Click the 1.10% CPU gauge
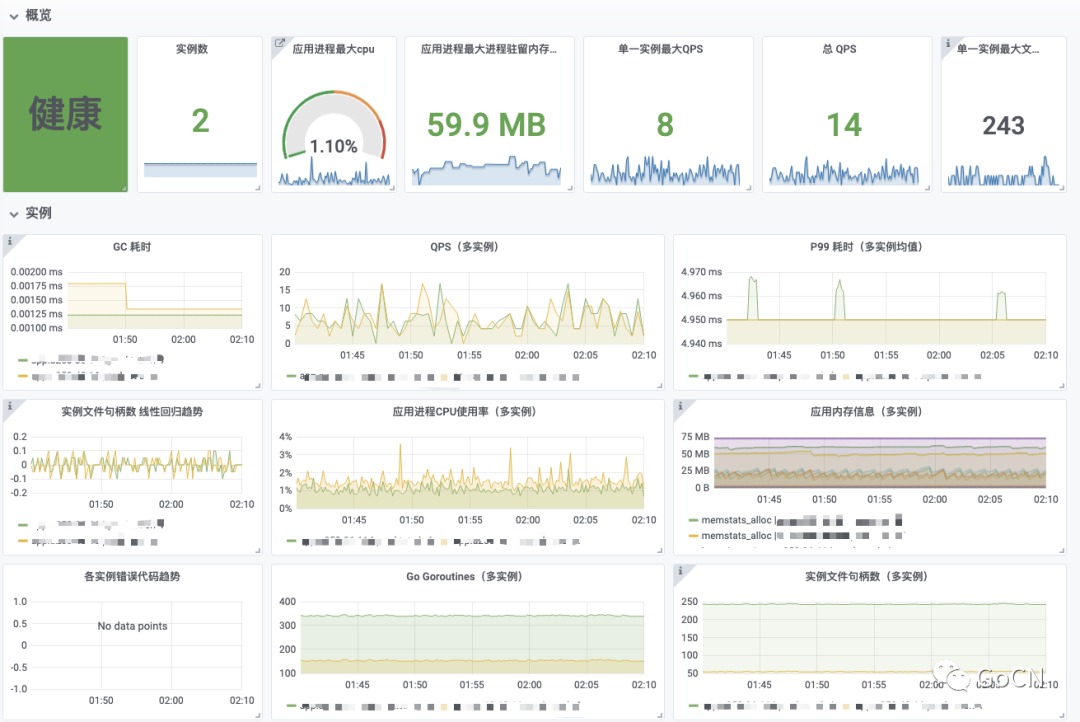 pyautogui.click(x=333, y=127)
